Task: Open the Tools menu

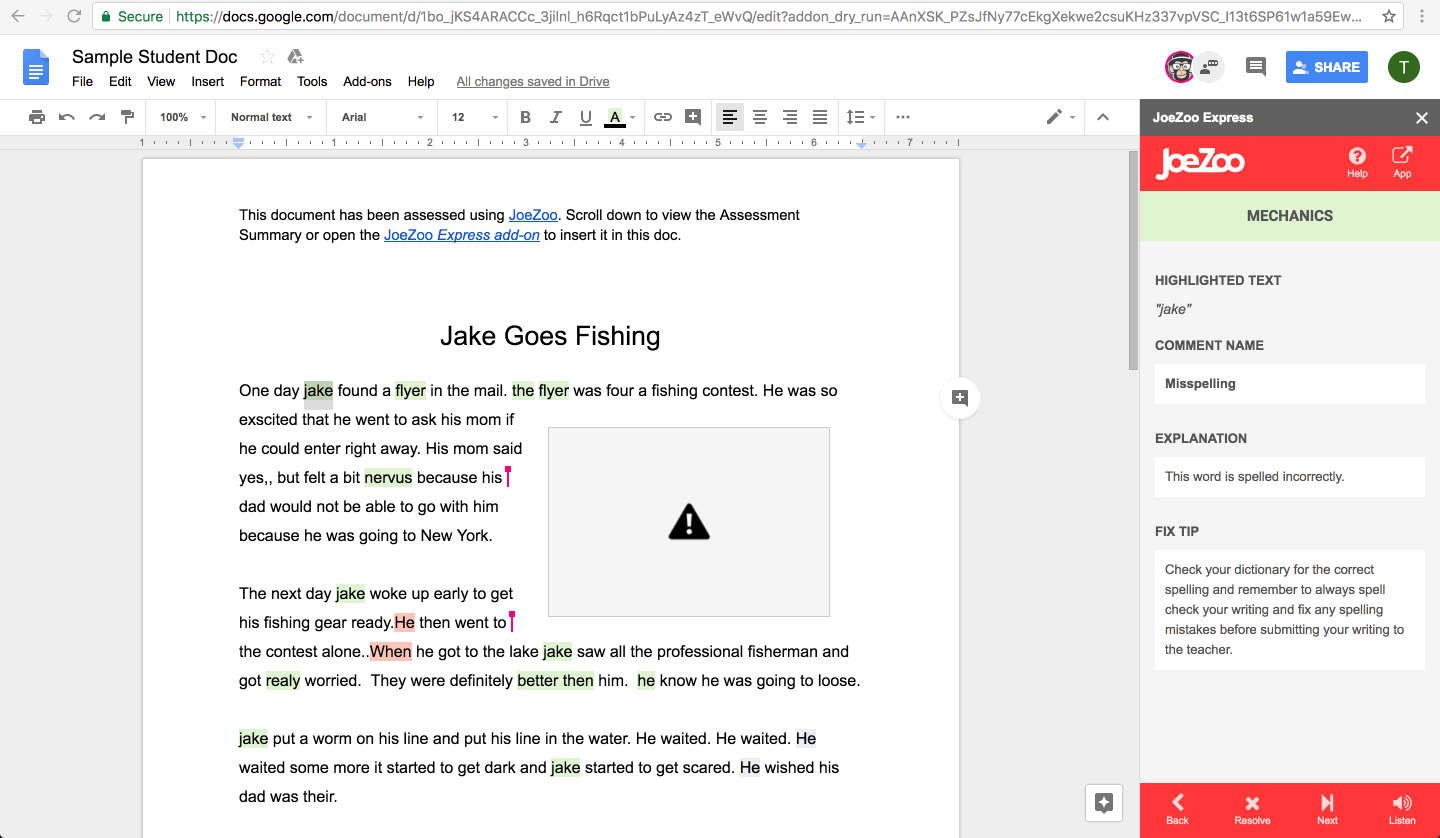Action: [312, 82]
